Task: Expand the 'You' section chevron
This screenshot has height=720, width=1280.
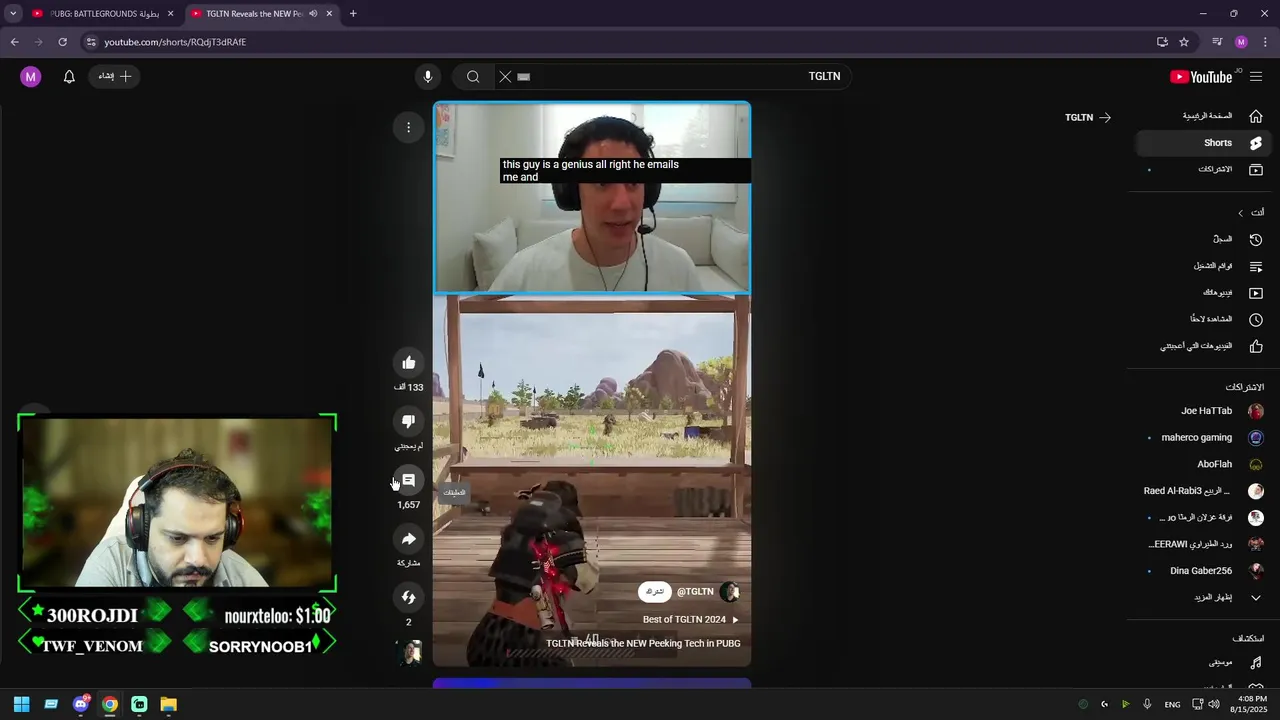Action: [x=1240, y=213]
